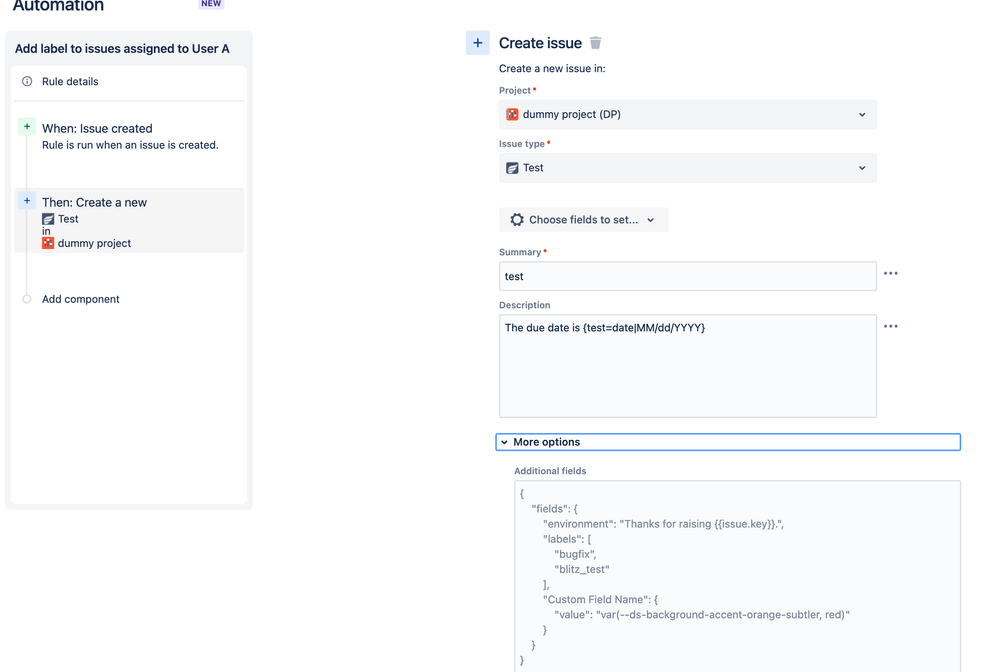Open the Issue type dropdown showing Test
Image resolution: width=999 pixels, height=672 pixels.
[687, 168]
